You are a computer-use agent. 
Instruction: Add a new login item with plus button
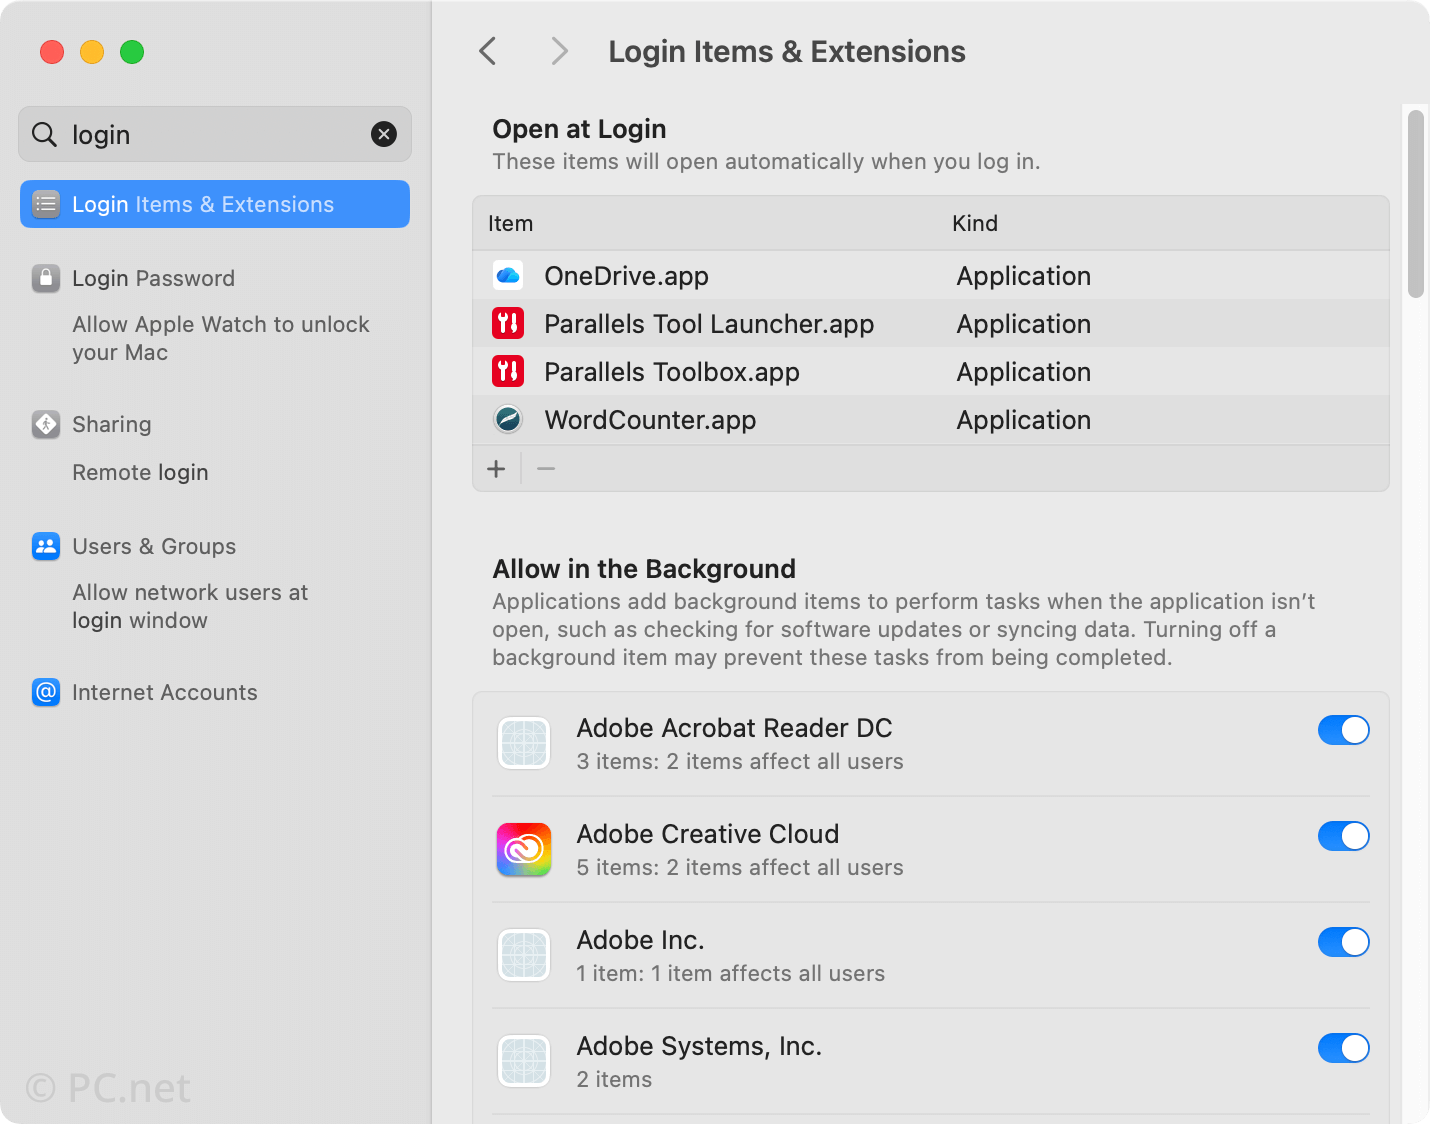497,468
